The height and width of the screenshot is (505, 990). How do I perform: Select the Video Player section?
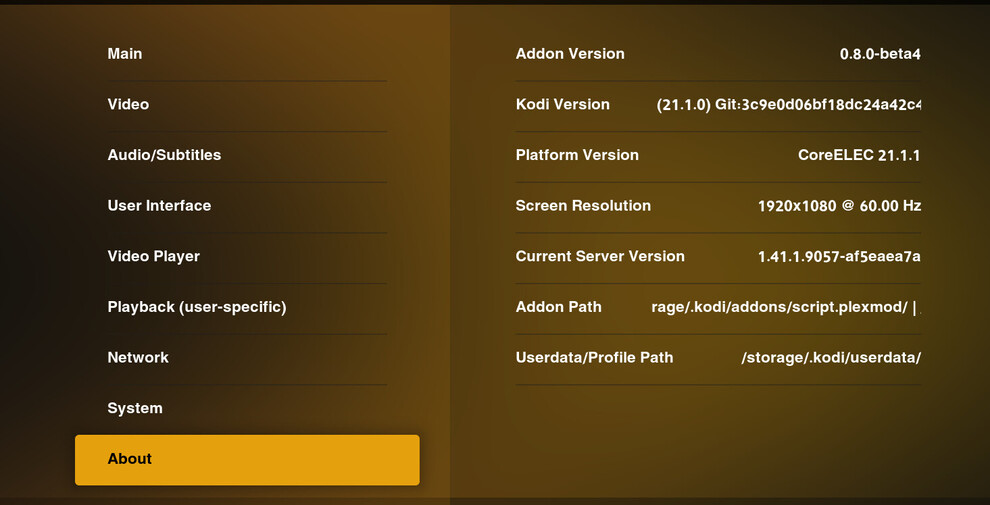pos(154,257)
